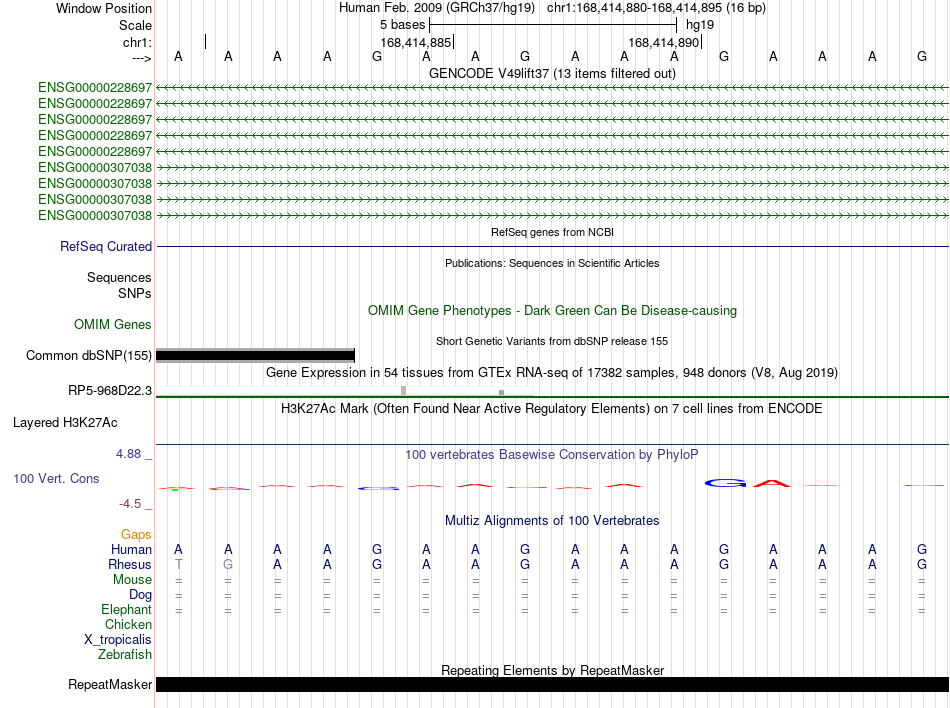Click the Dog alignment row label
Viewport: 950px width, 708px height.
(x=140, y=595)
